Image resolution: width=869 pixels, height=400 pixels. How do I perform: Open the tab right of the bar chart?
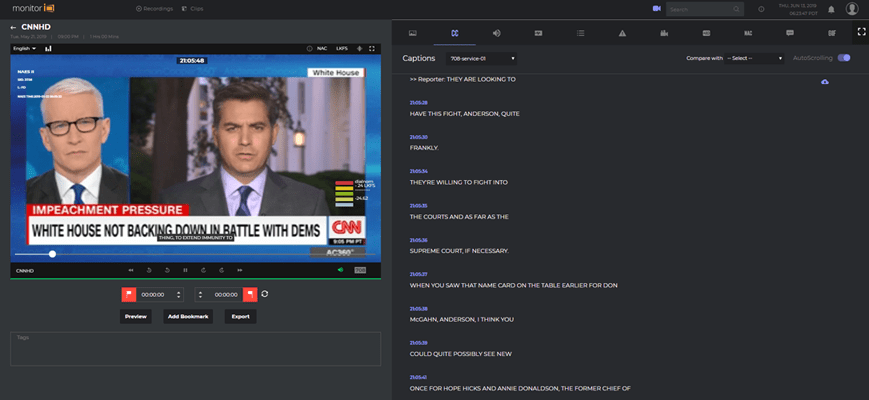pyautogui.click(x=706, y=33)
